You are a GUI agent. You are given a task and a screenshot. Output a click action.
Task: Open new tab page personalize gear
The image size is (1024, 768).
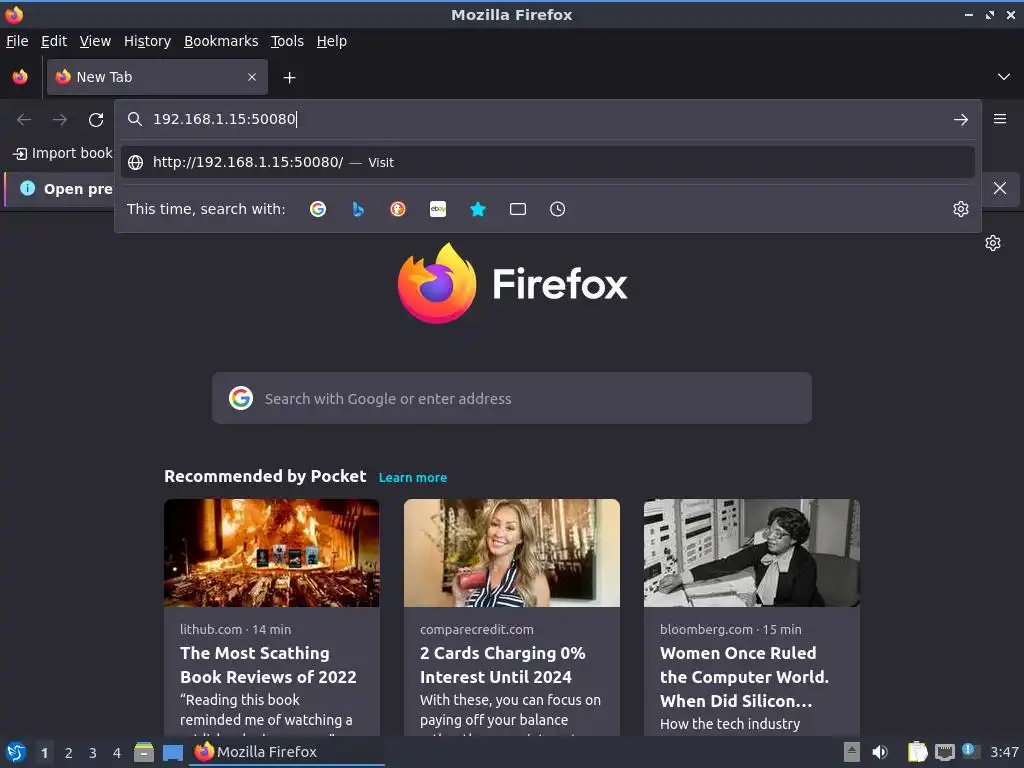[993, 243]
